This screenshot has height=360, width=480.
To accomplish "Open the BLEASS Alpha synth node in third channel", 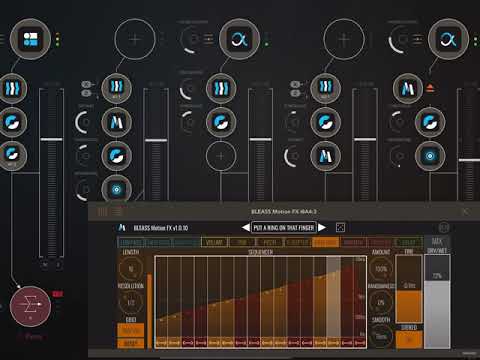I will tap(239, 39).
